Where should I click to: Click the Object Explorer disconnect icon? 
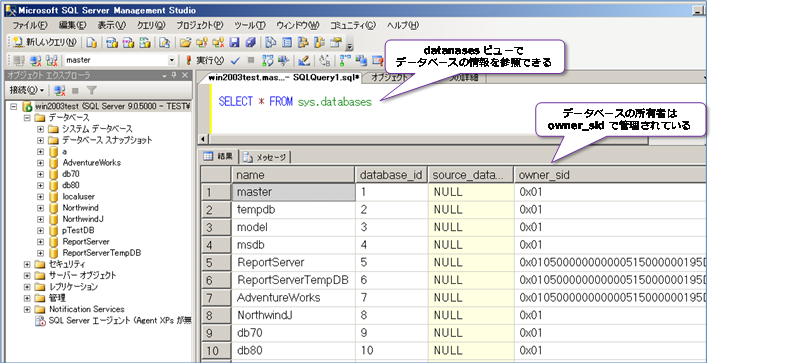(x=60, y=90)
